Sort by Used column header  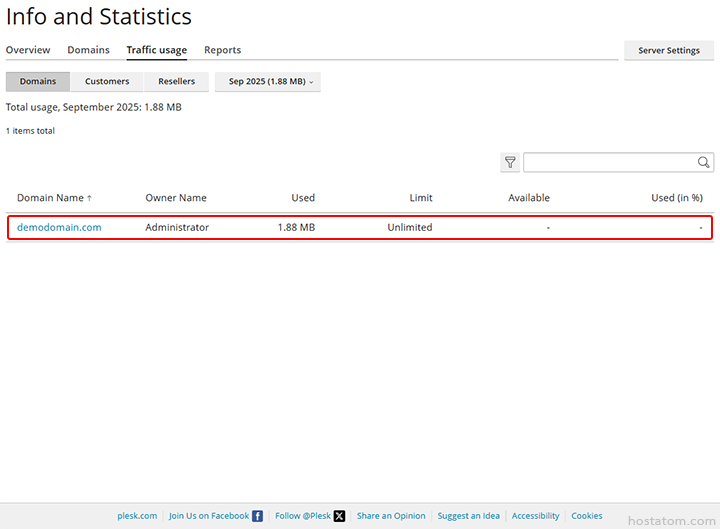[303, 198]
